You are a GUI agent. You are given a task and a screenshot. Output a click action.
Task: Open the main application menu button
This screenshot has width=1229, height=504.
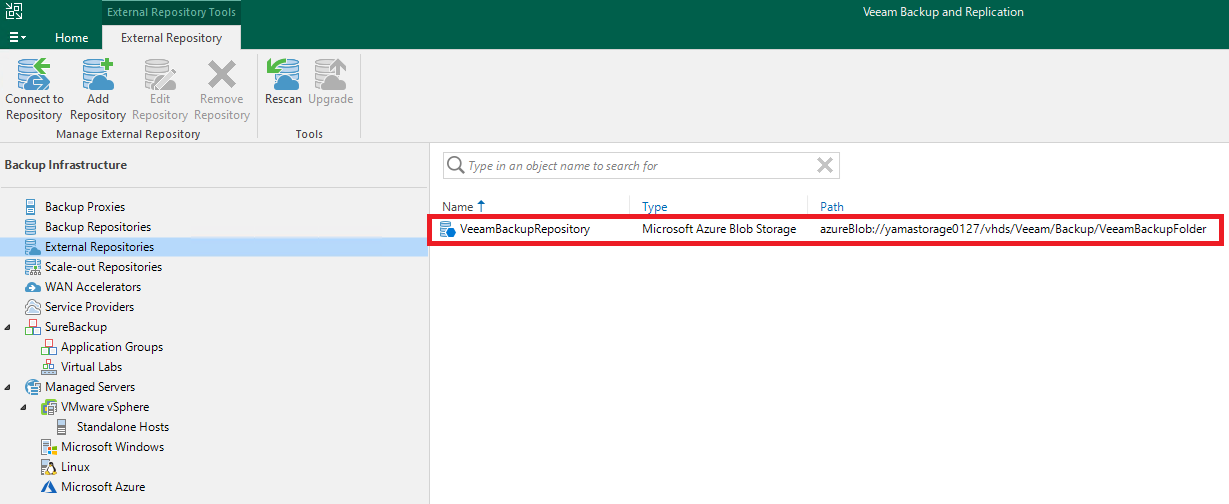[18, 37]
